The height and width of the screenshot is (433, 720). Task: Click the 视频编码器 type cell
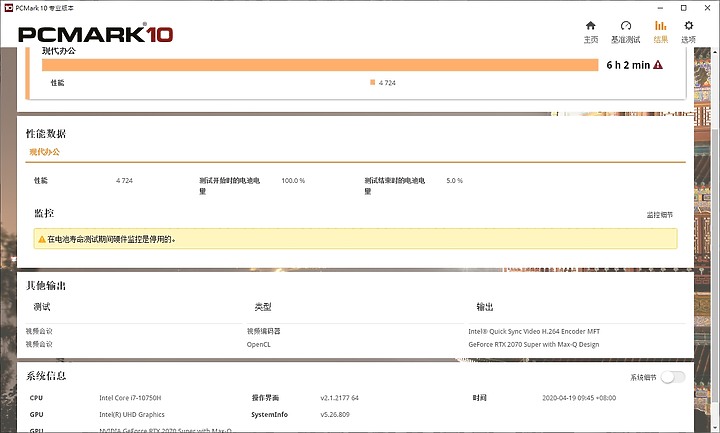pyautogui.click(x=264, y=331)
